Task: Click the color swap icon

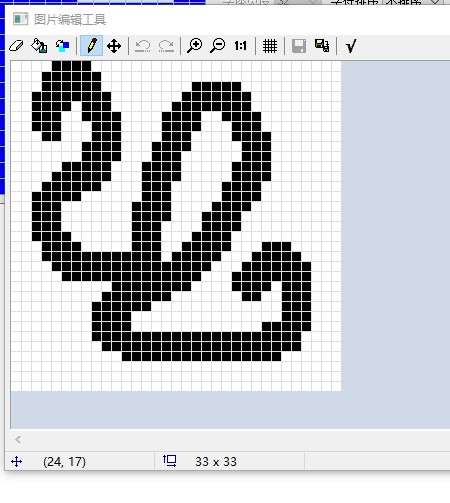Action: point(62,46)
